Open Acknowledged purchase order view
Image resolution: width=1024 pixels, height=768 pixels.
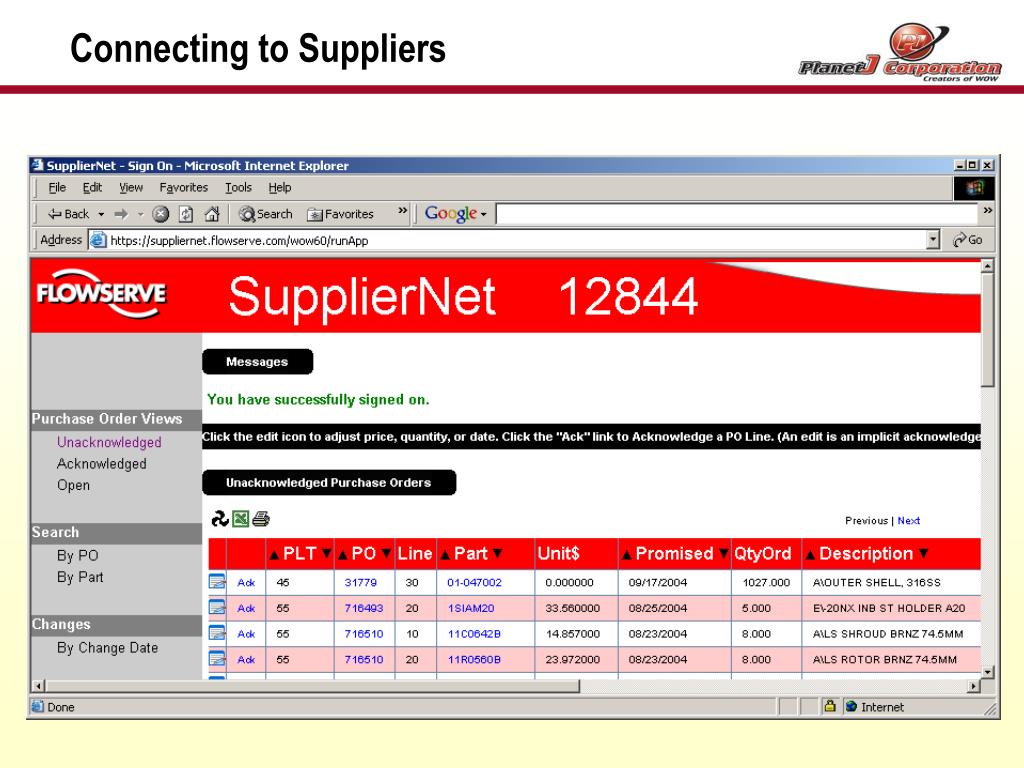[x=101, y=464]
